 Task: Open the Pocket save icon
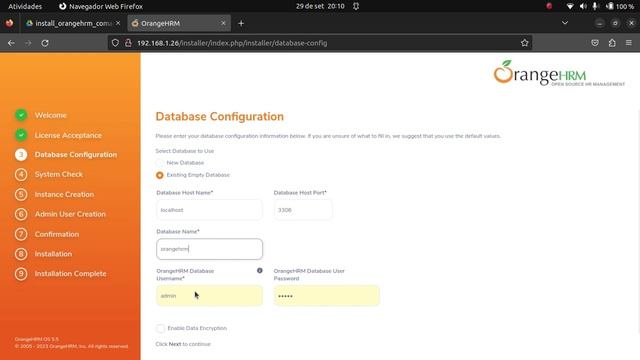click(595, 43)
